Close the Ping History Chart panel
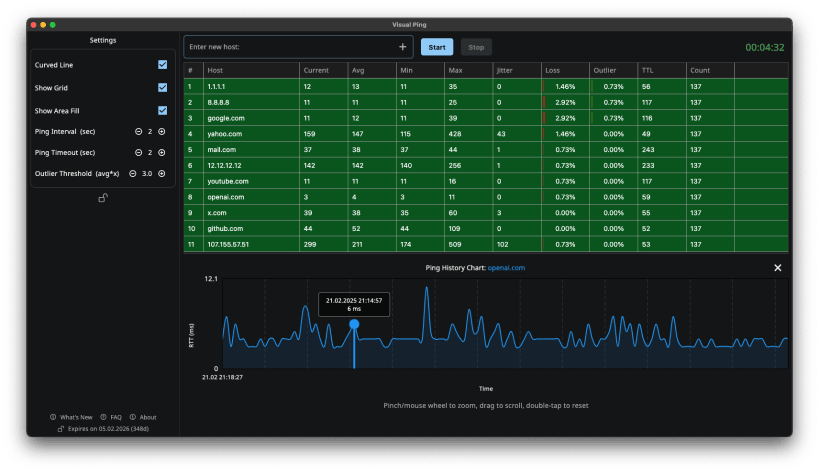This screenshot has height=472, width=819. point(778,268)
